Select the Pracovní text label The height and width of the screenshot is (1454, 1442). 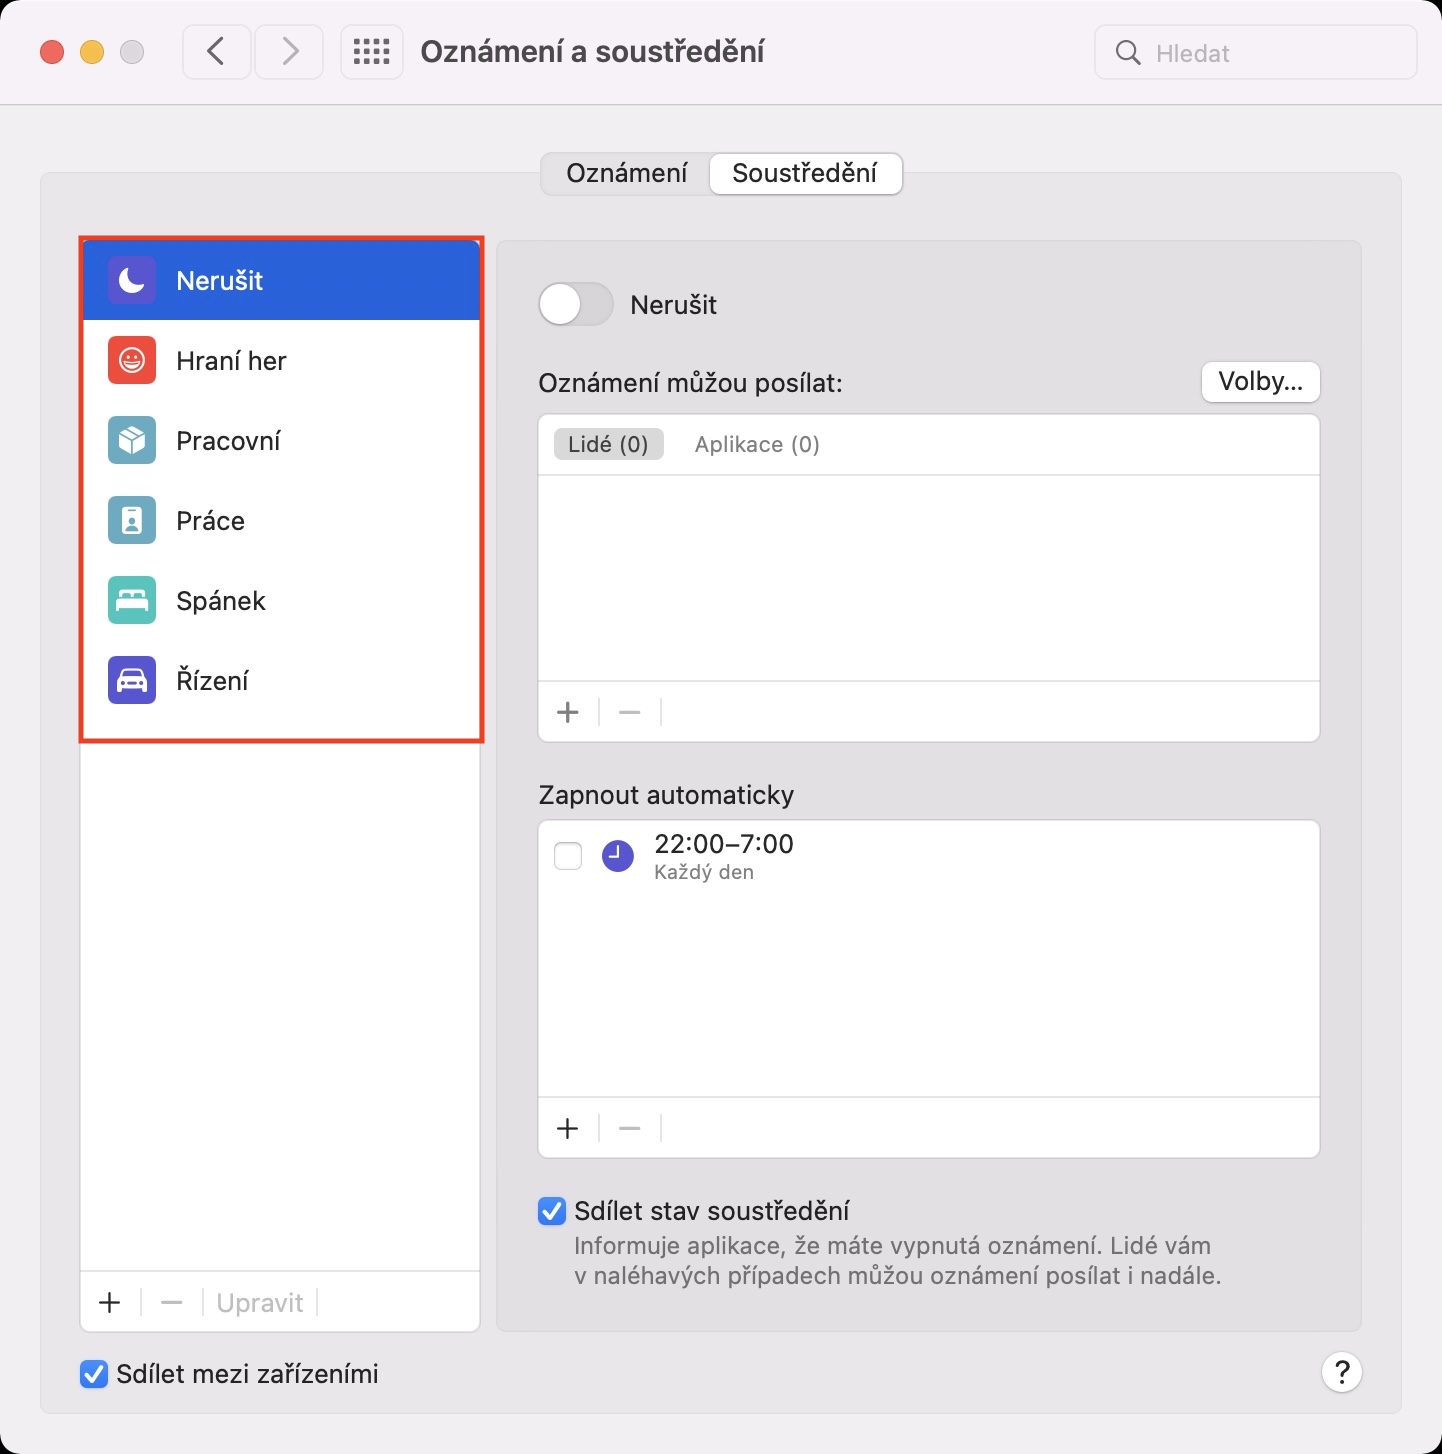click(228, 441)
